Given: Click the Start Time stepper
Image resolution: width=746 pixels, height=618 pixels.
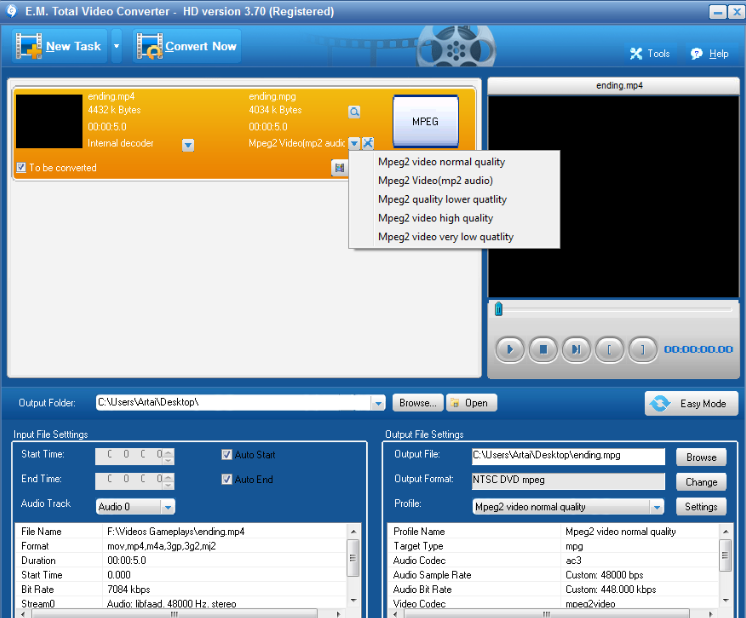Looking at the screenshot, I should click(x=168, y=456).
